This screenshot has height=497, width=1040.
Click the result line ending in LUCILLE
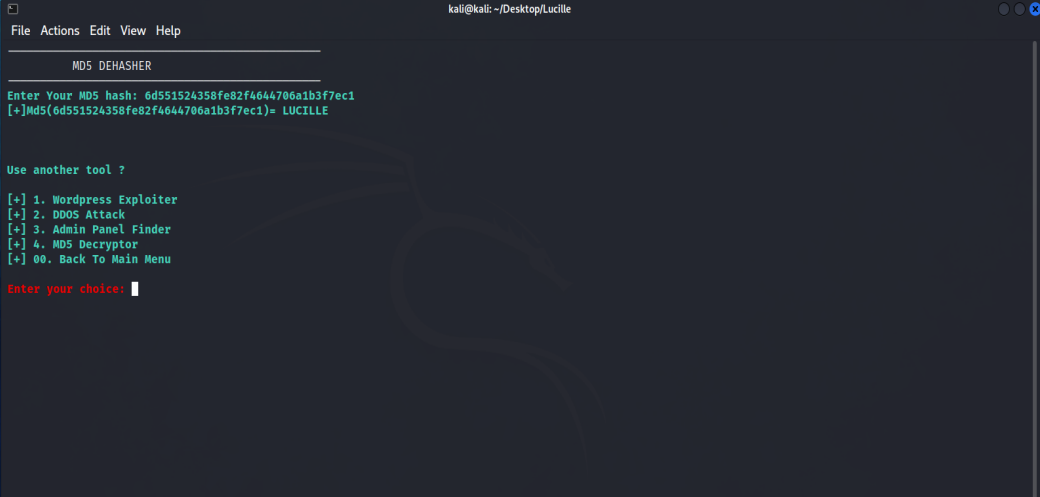(167, 111)
